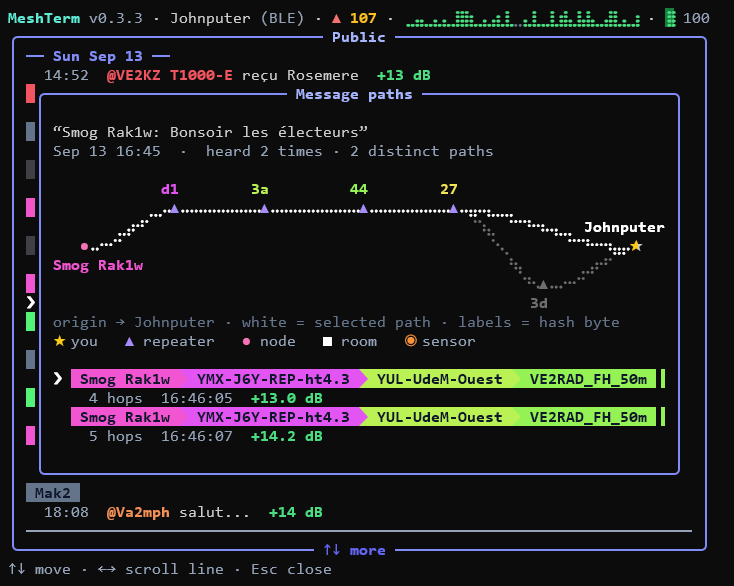Image resolution: width=734 pixels, height=586 pixels.
Task: Click the '+14 dB' value in Mak2 message
Action: (x=295, y=513)
